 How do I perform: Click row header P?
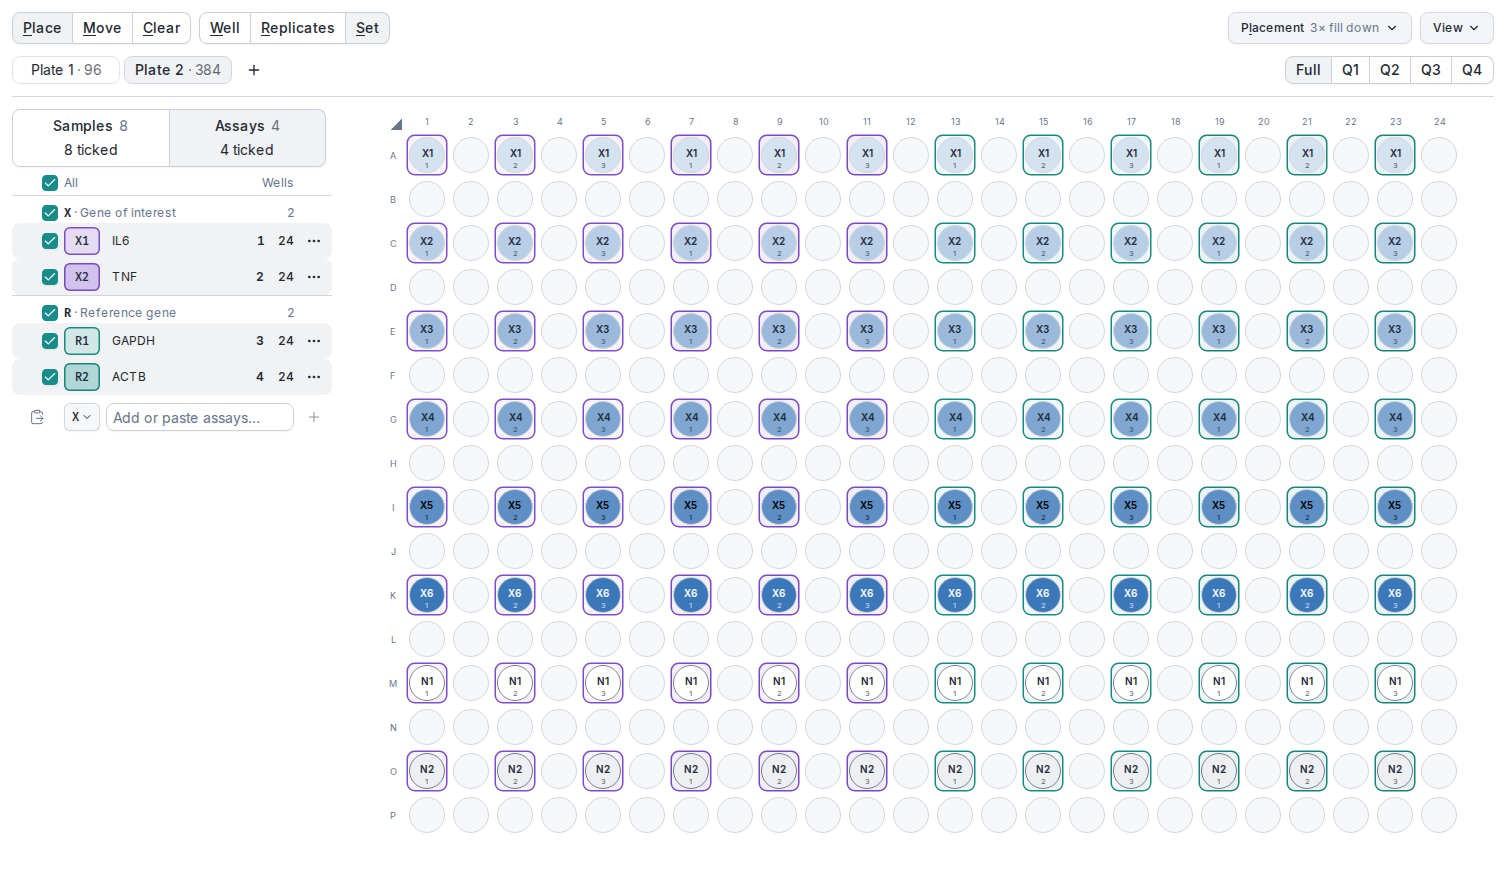tap(393, 816)
